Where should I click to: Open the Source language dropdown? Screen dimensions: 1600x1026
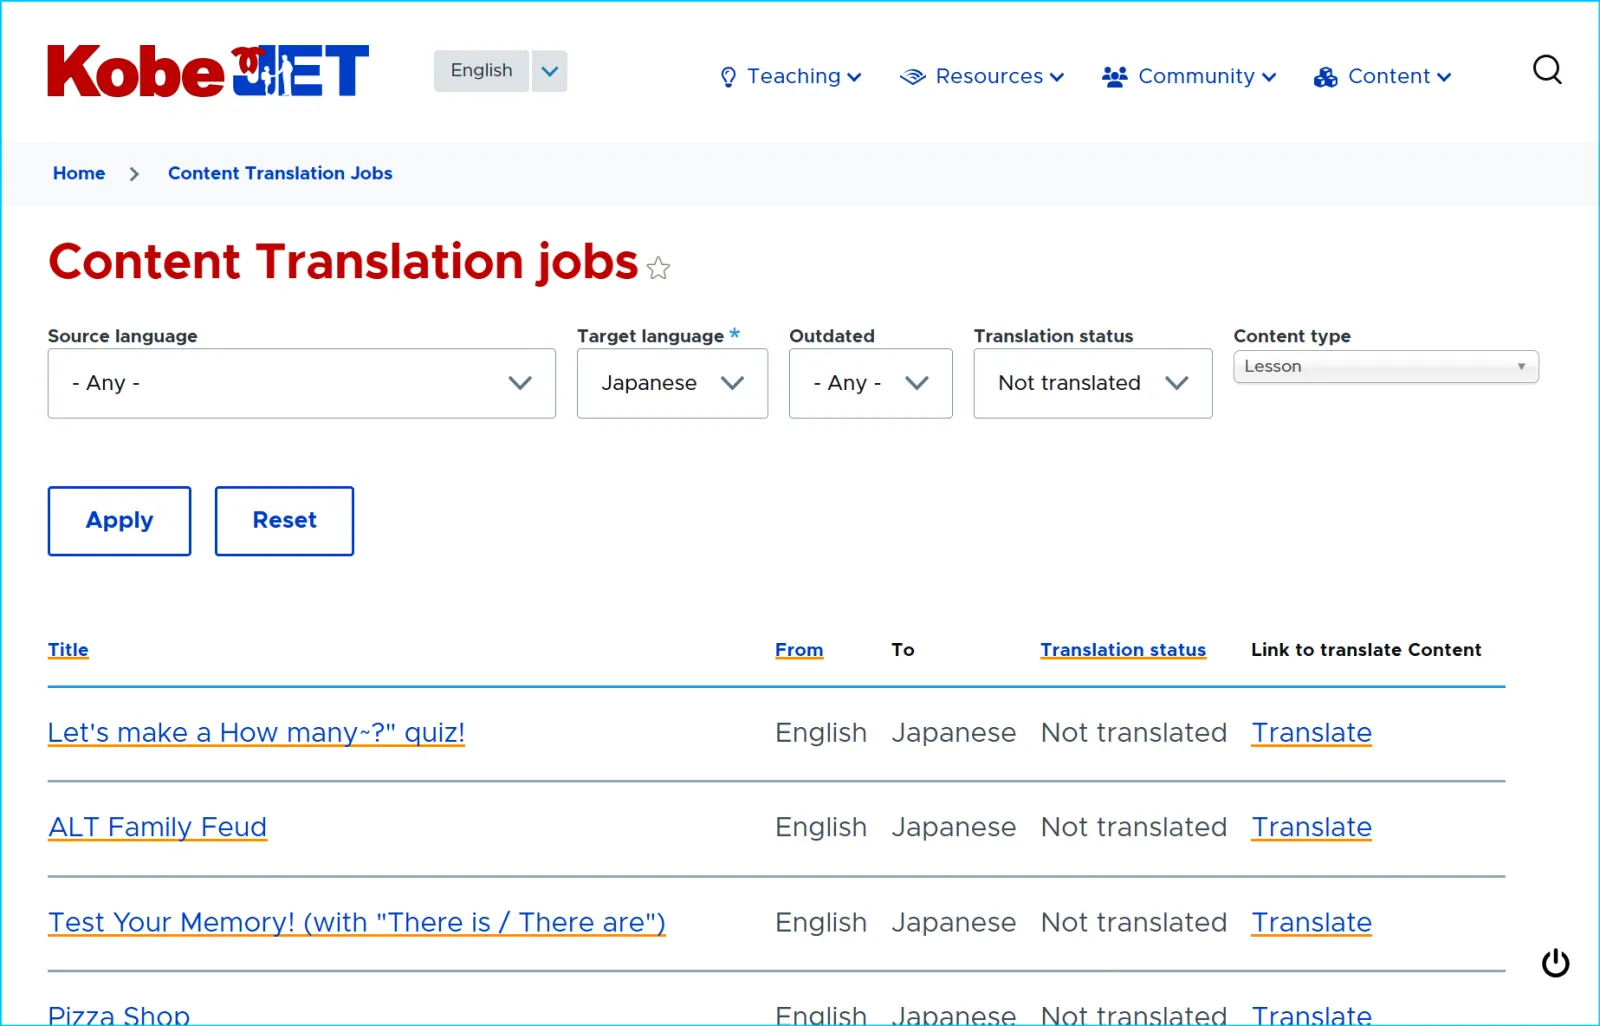tap(301, 383)
